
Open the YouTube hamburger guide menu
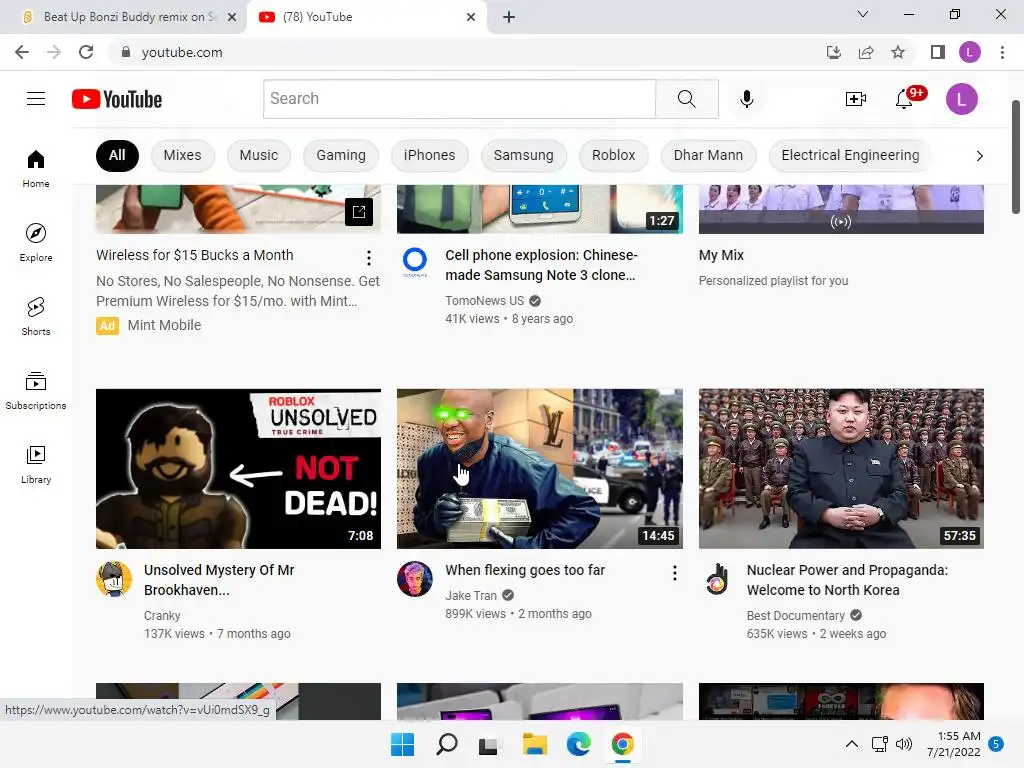(36, 99)
